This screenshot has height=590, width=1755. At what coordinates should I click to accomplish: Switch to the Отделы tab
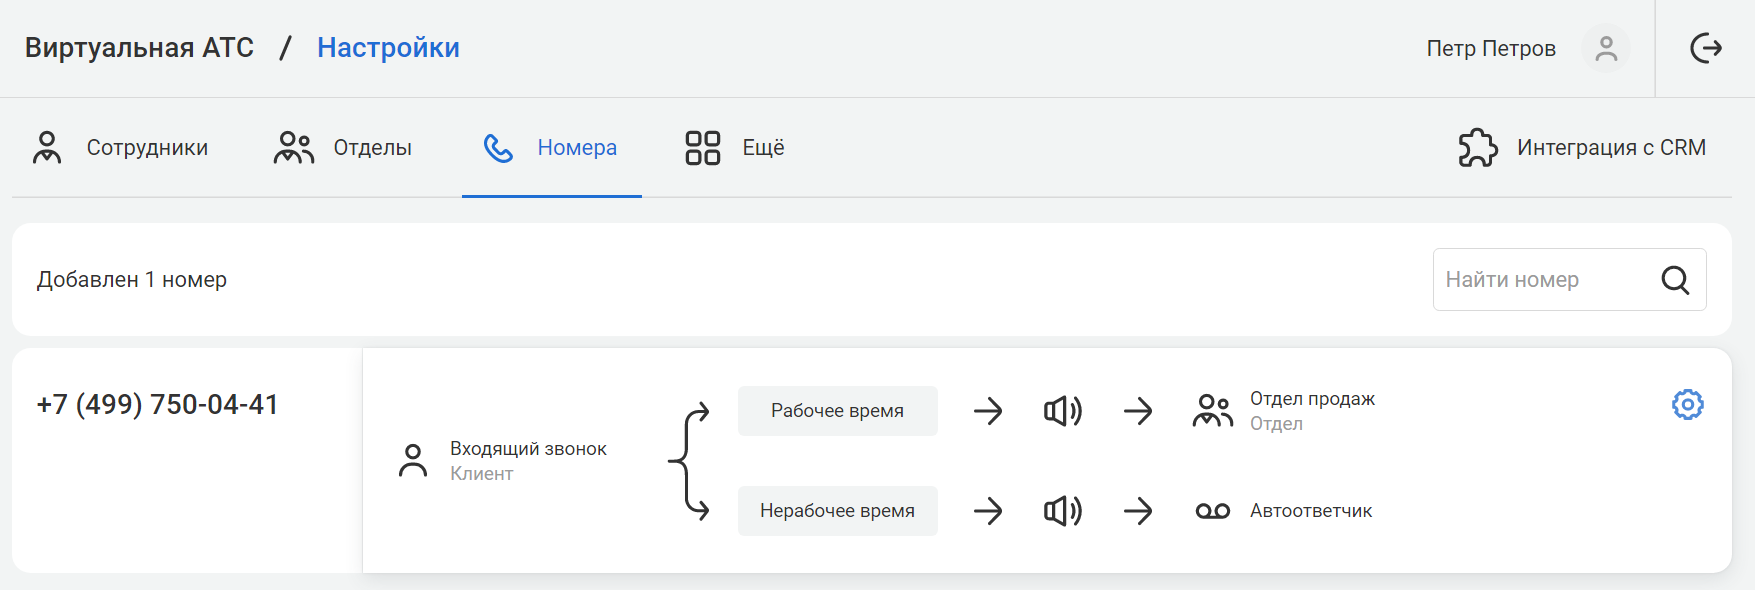pyautogui.click(x=343, y=148)
